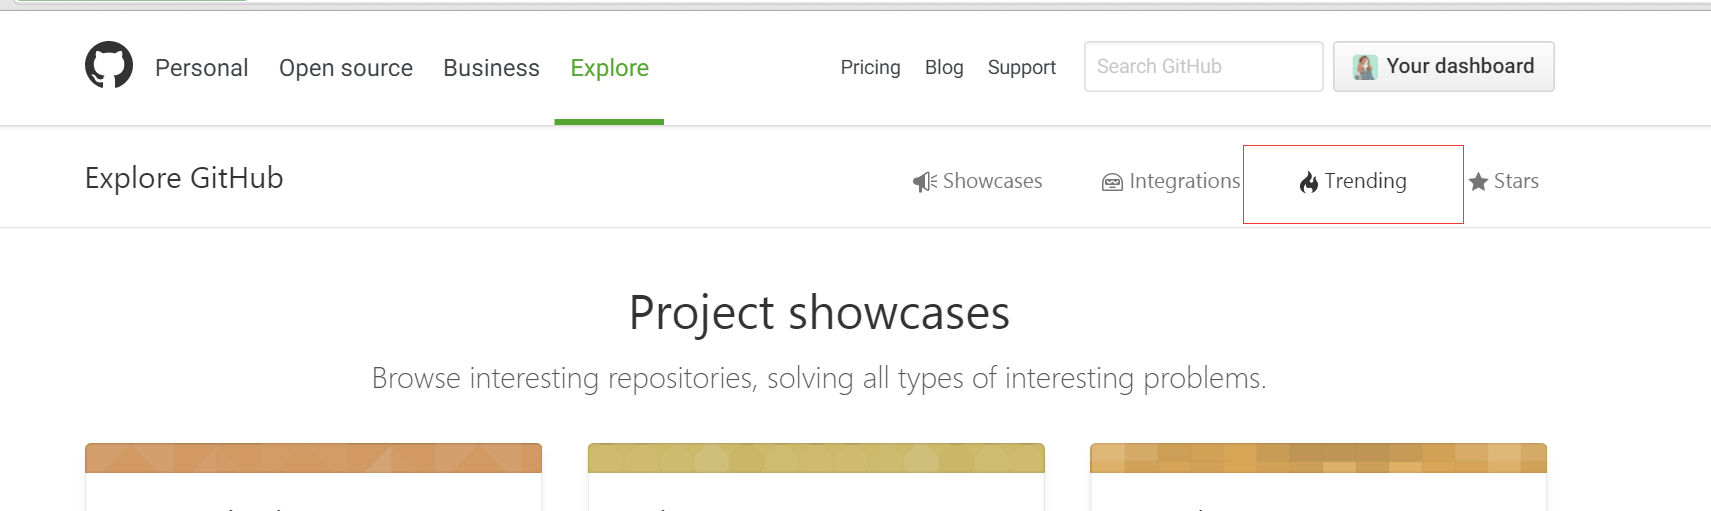Go to the Stars text link

1516,181
